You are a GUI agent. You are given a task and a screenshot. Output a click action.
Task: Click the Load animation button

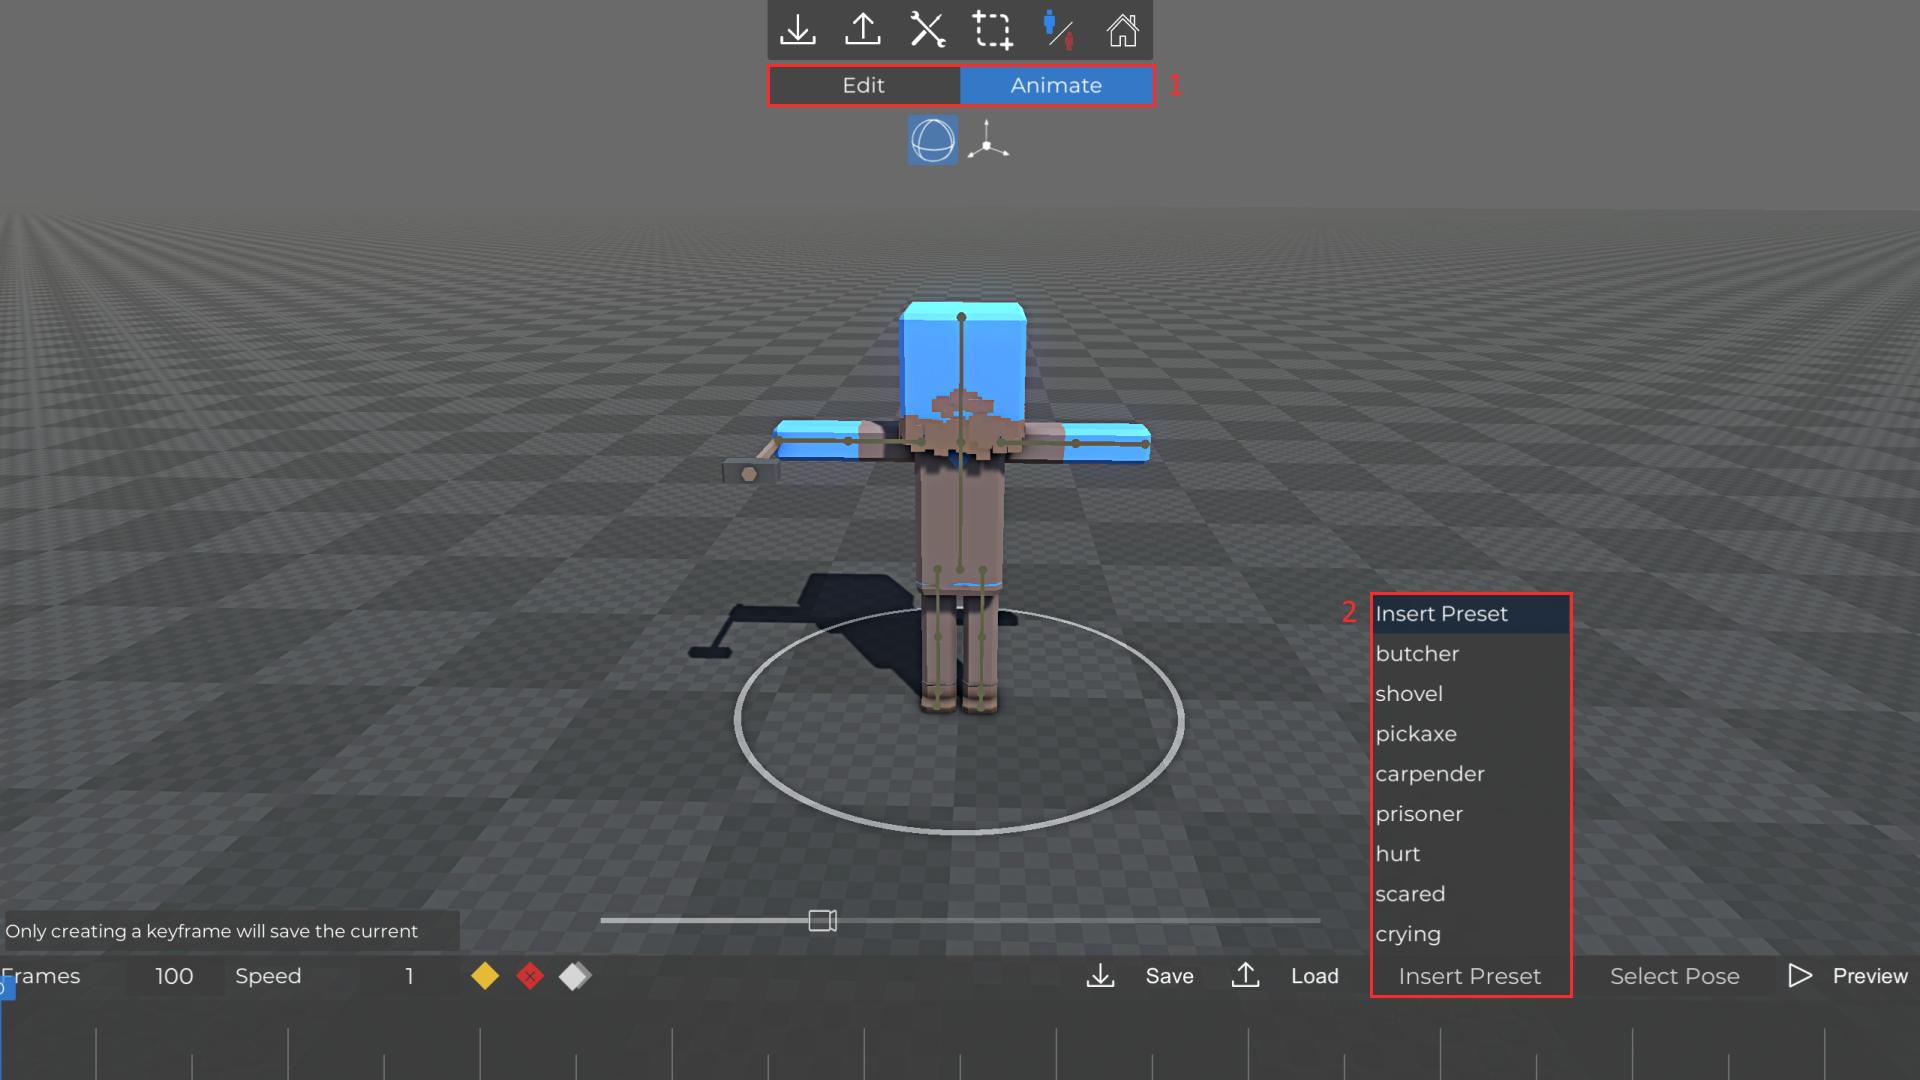tap(1314, 976)
